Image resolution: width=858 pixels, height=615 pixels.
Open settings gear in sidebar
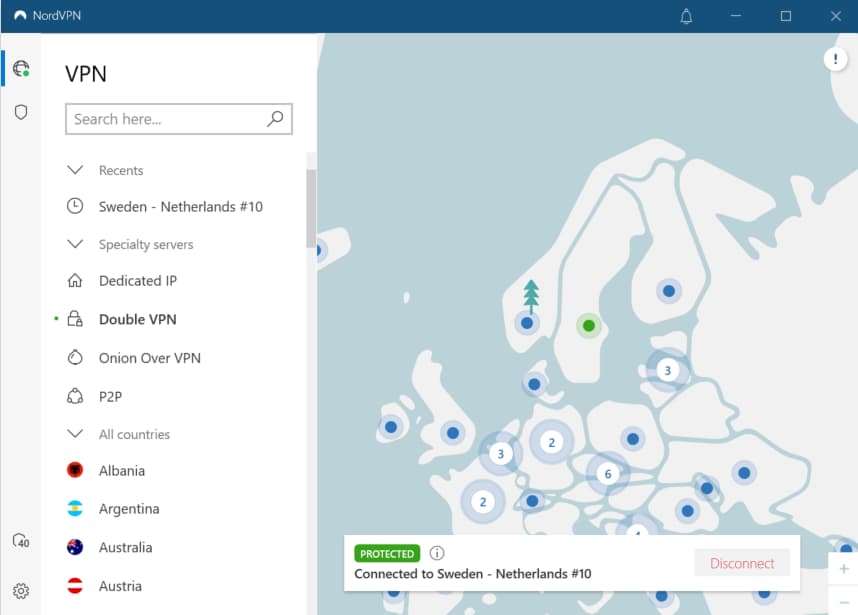point(21,591)
